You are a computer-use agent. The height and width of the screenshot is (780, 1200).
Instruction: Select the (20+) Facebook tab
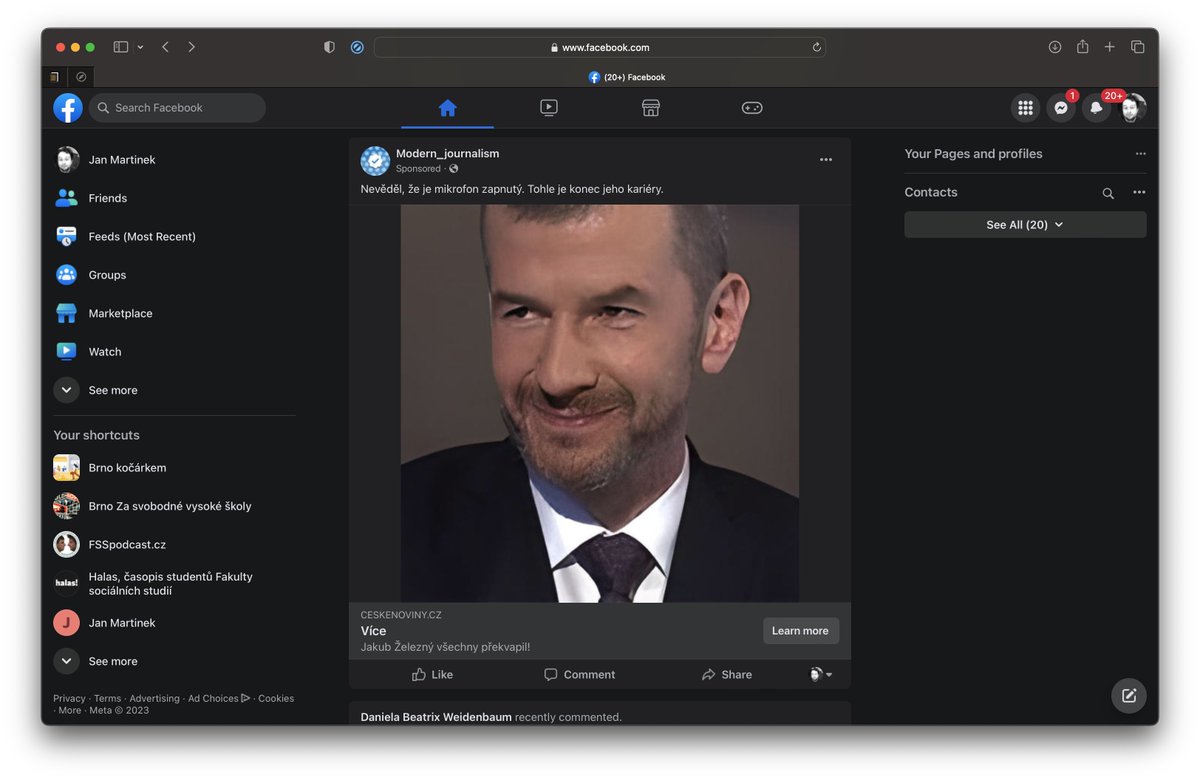[x=626, y=77]
